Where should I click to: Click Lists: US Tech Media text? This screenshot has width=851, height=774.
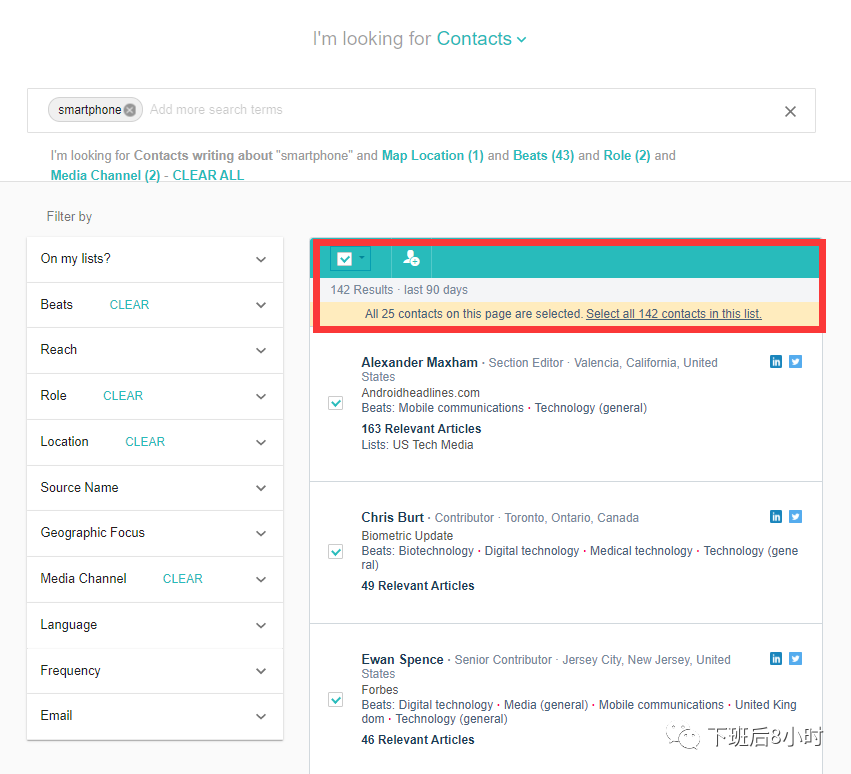coord(417,445)
